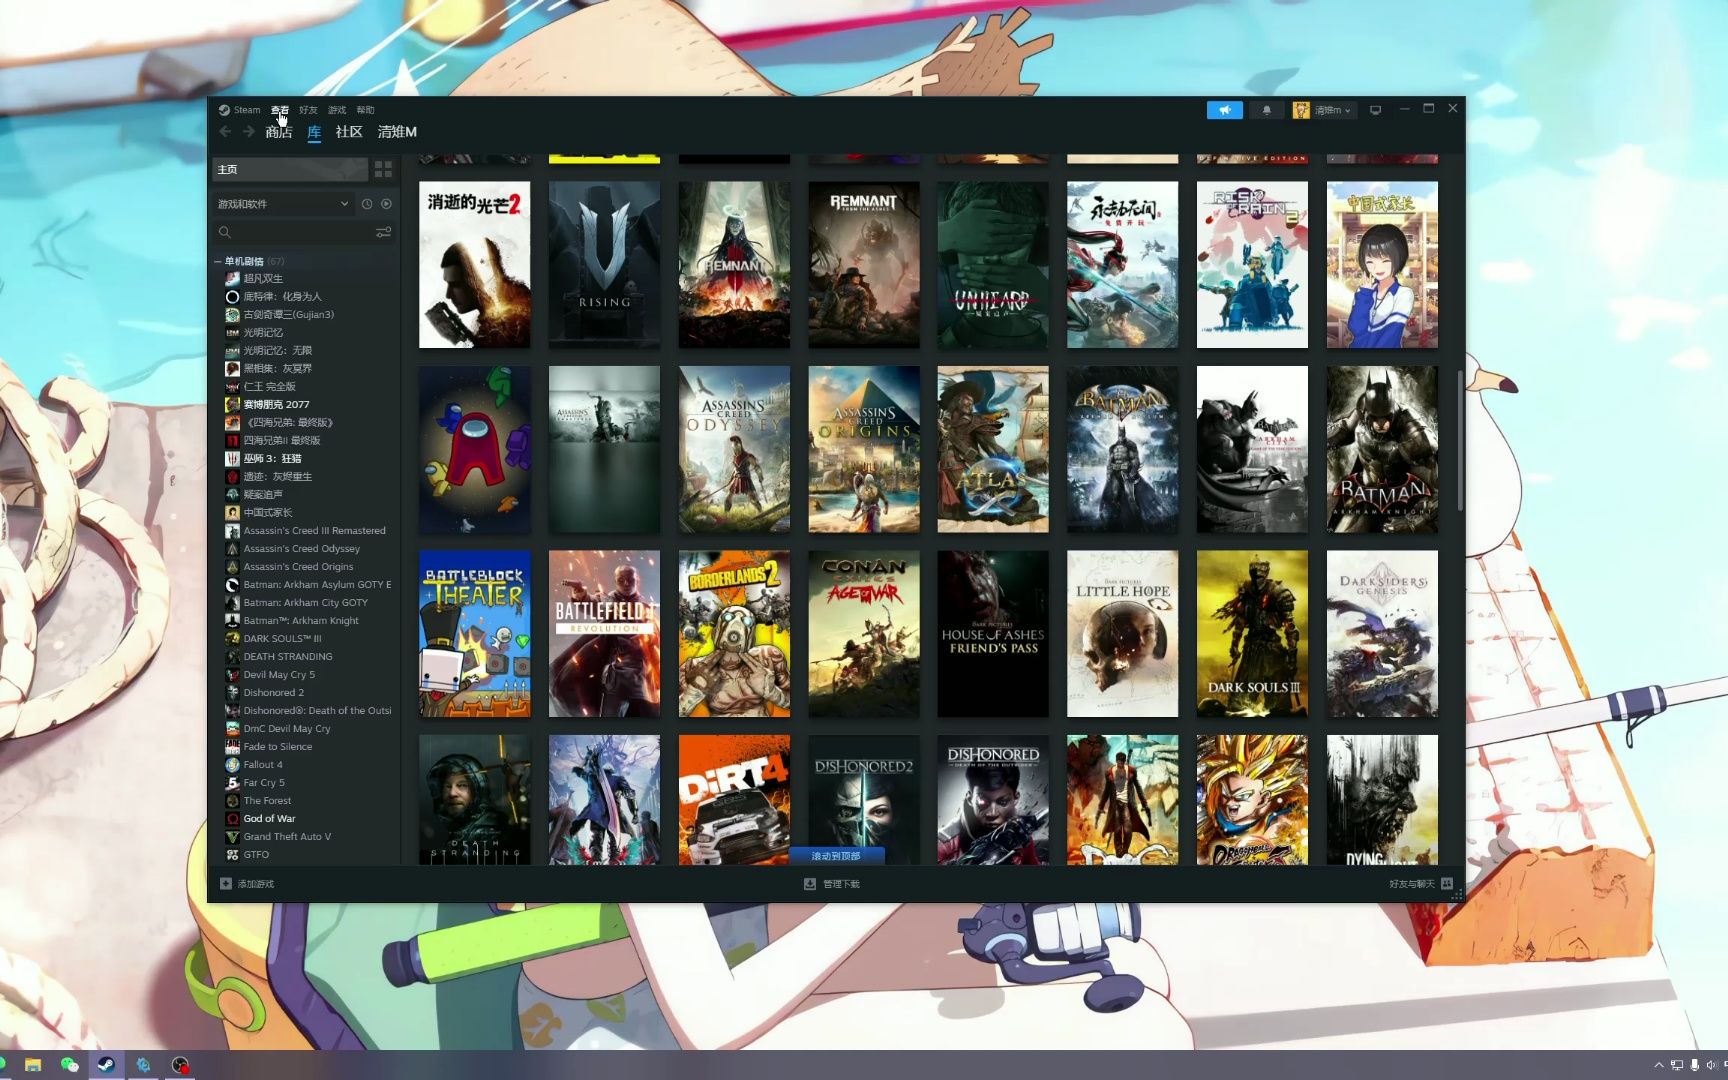Toggle the collections grid view icon
Screen dimensions: 1728x1080
coord(383,169)
